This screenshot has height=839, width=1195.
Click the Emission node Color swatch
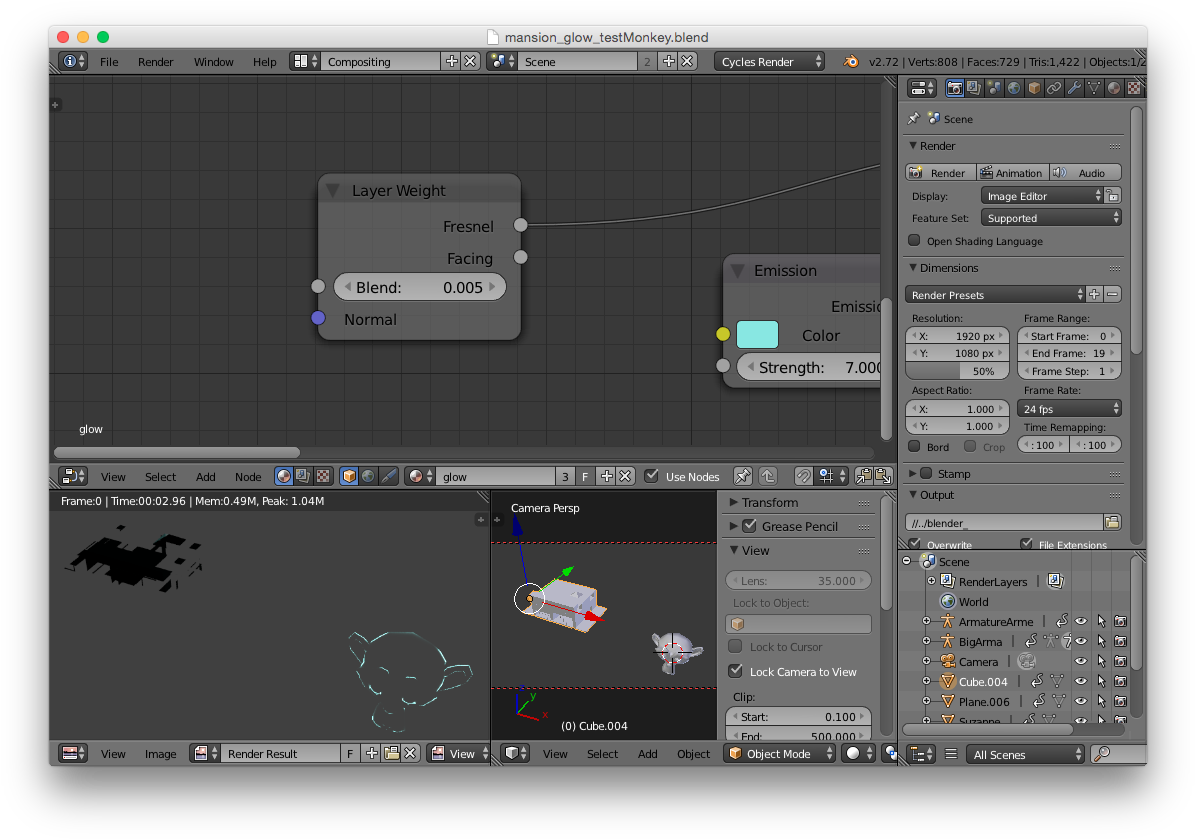coord(757,335)
